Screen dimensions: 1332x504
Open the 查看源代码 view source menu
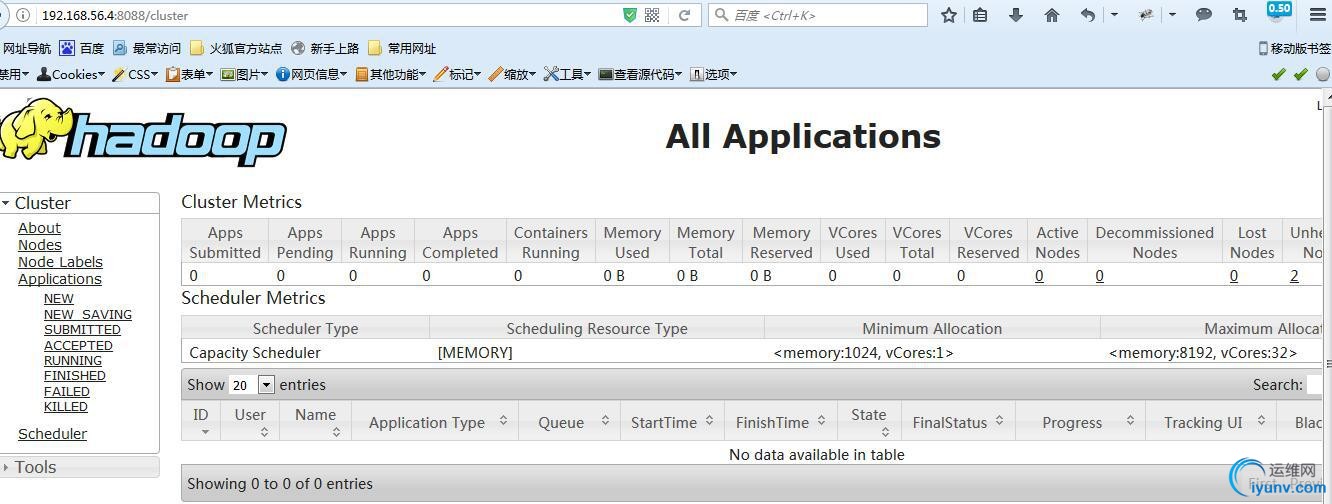click(640, 74)
